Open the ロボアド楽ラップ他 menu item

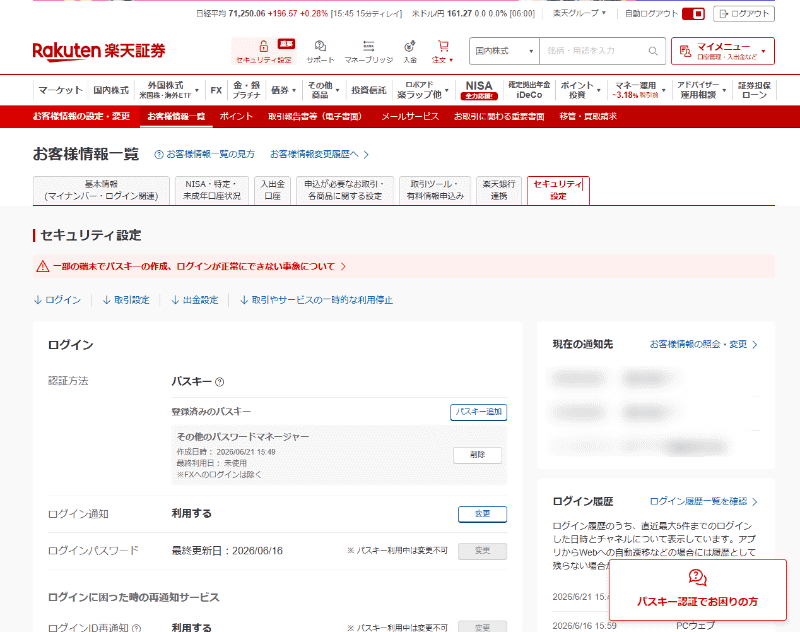tap(422, 90)
